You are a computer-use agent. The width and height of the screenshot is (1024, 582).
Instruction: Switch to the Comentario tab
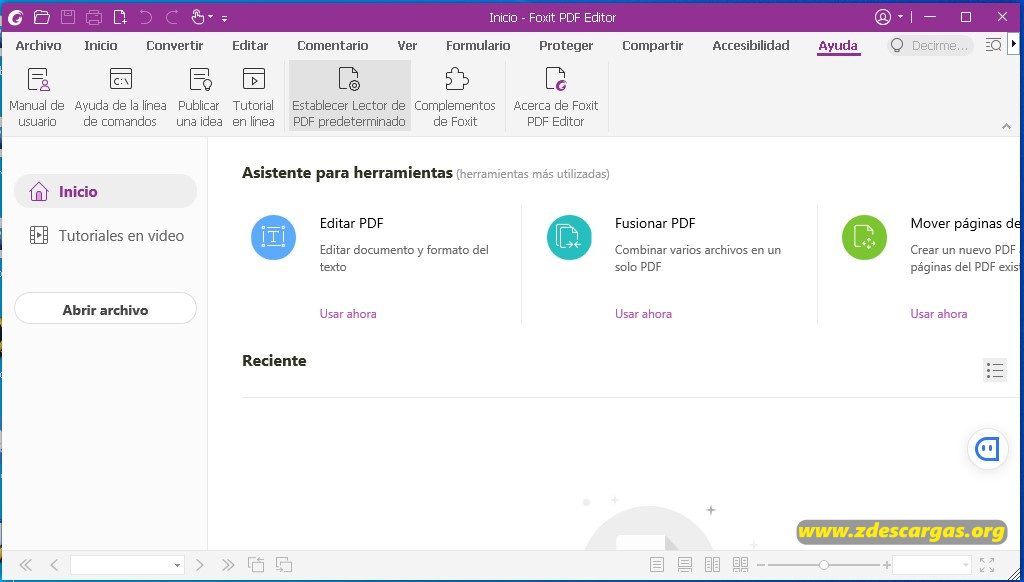point(332,46)
